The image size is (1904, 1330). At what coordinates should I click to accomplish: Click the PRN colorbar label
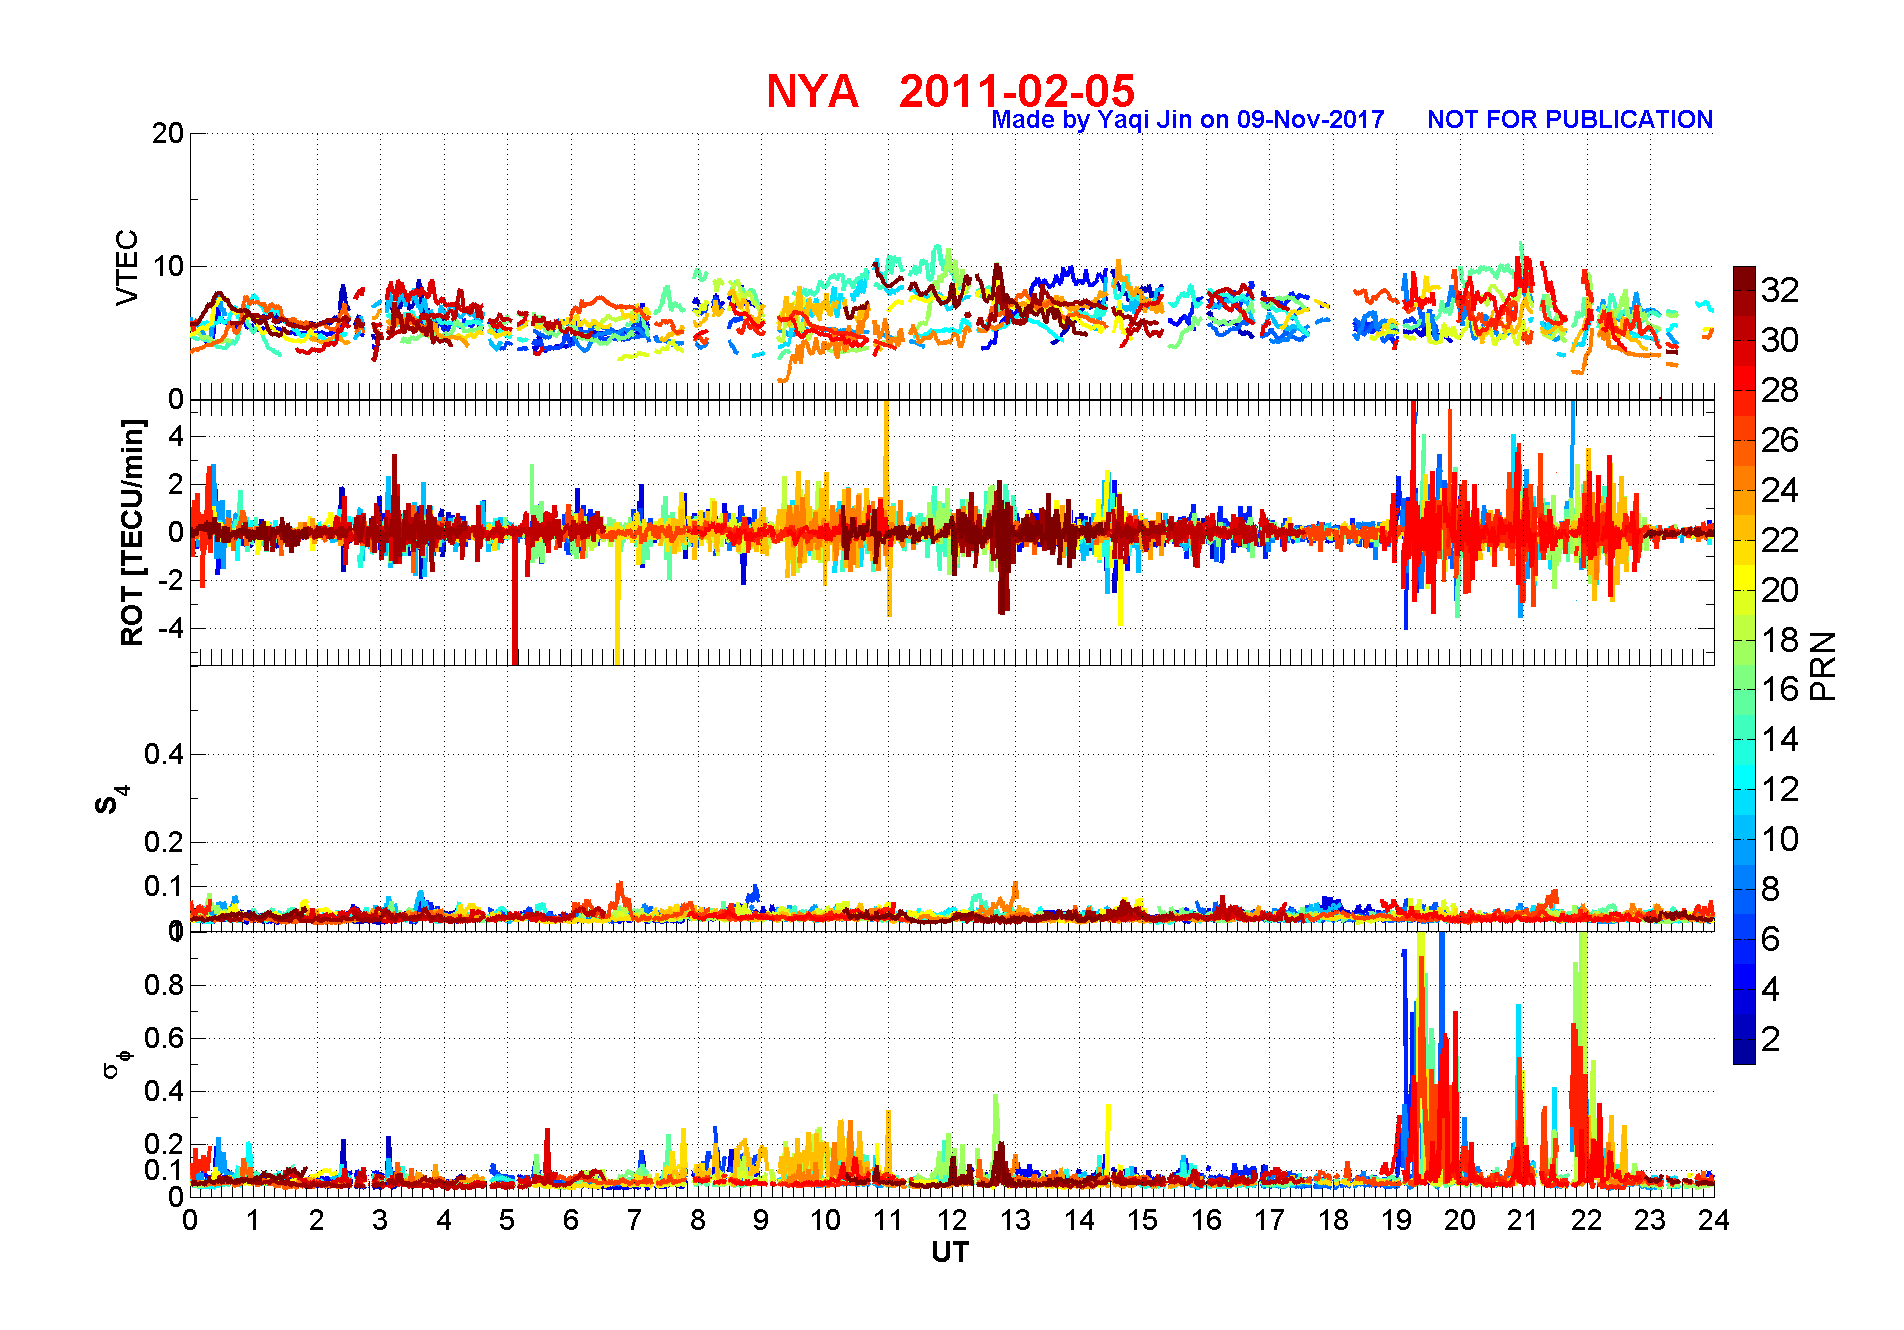tap(1824, 666)
